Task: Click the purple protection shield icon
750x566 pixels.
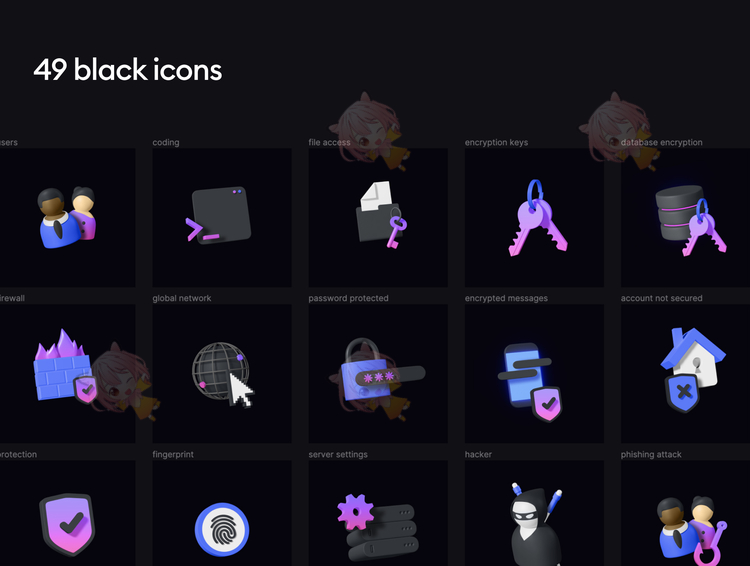Action: point(67,524)
